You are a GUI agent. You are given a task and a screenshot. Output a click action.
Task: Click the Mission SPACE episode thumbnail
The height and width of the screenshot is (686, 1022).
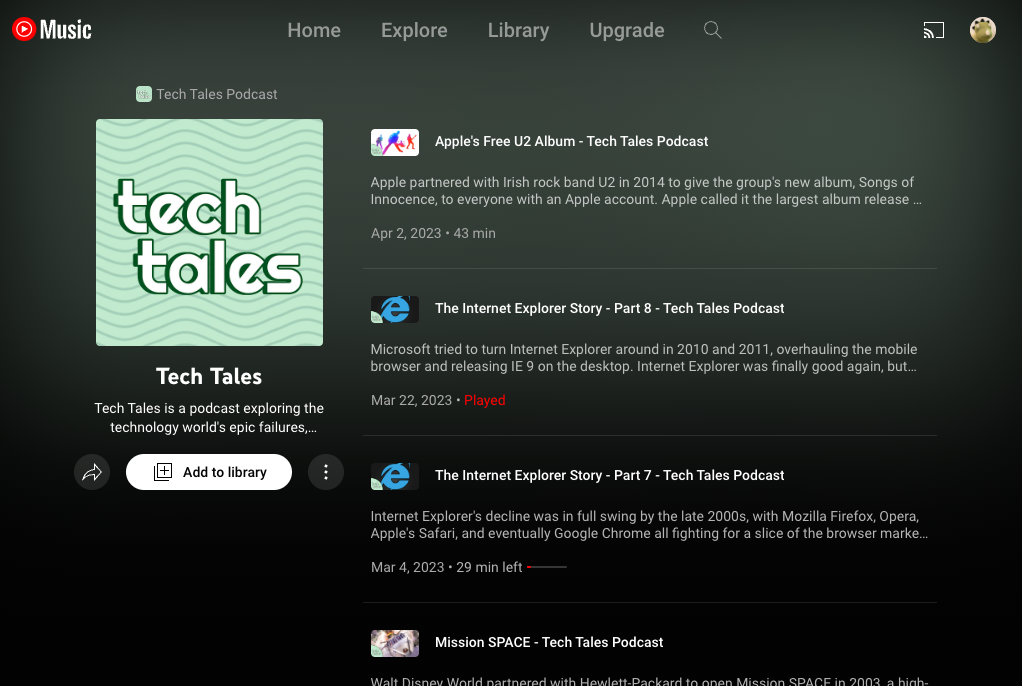coord(395,643)
